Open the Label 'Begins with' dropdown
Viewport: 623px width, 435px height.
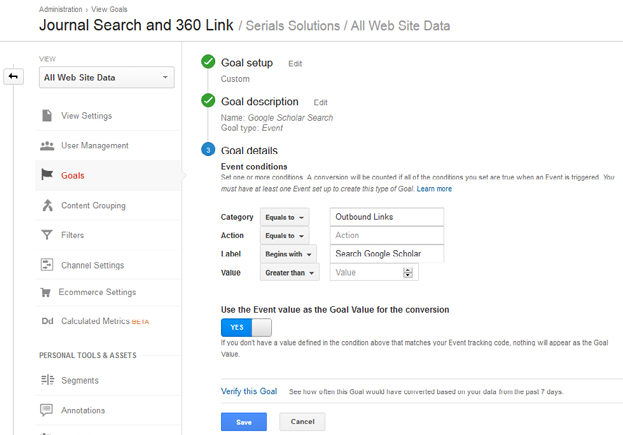(288, 254)
